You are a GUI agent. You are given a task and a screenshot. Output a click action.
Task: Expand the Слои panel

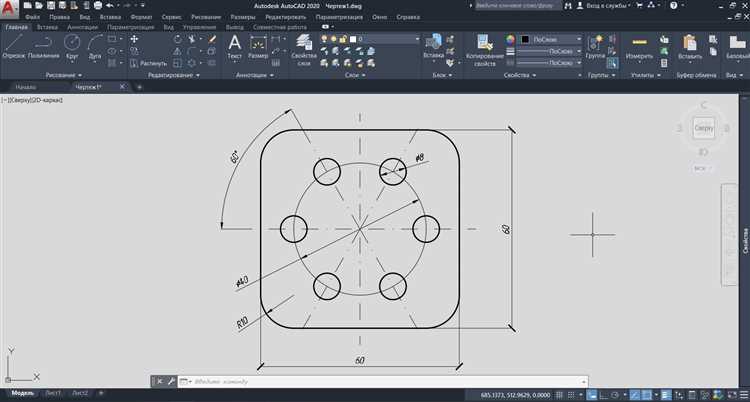355,75
